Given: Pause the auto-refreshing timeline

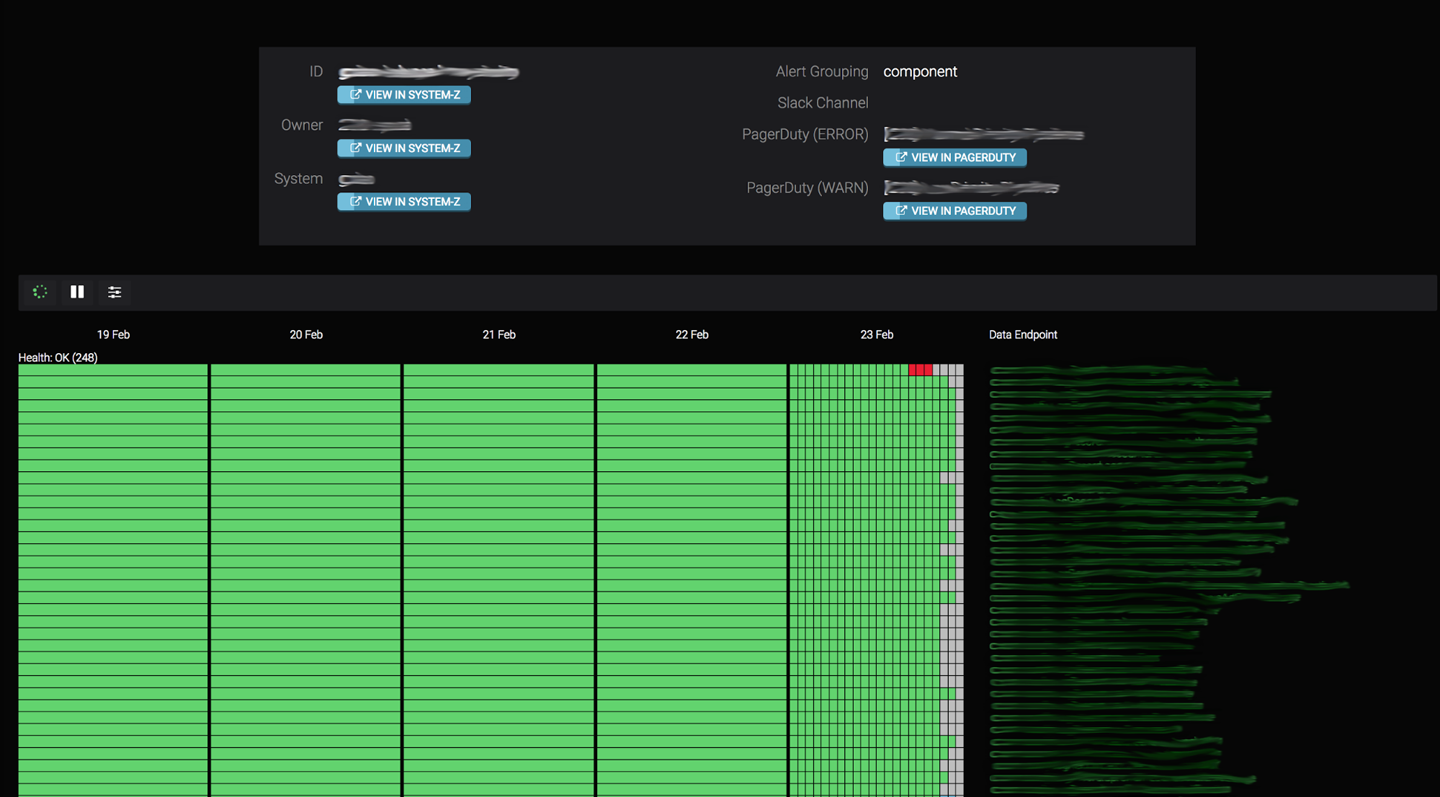Looking at the screenshot, I should coord(77,292).
